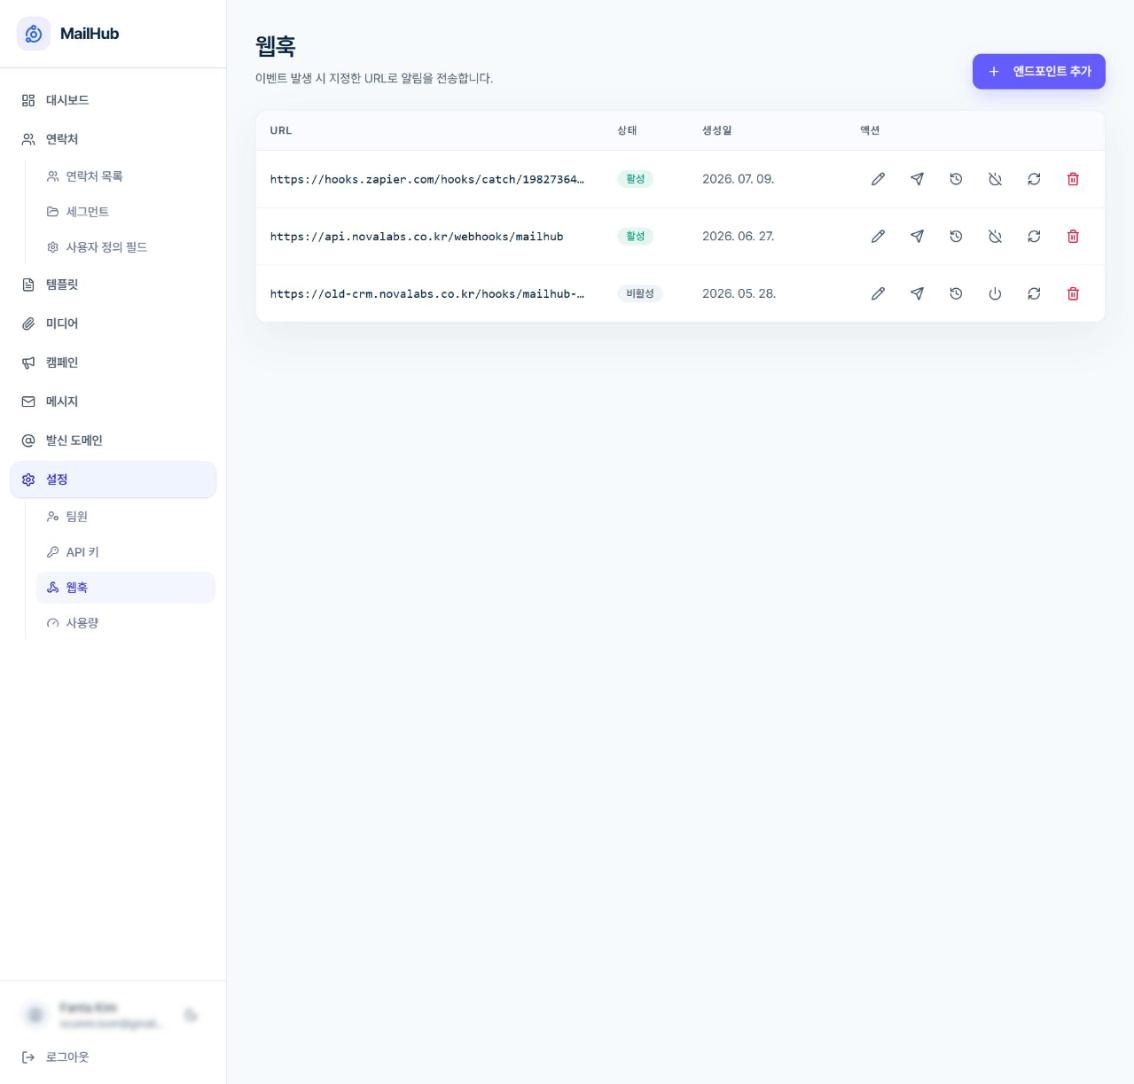Open 발신 도메인 settings

pos(113,440)
